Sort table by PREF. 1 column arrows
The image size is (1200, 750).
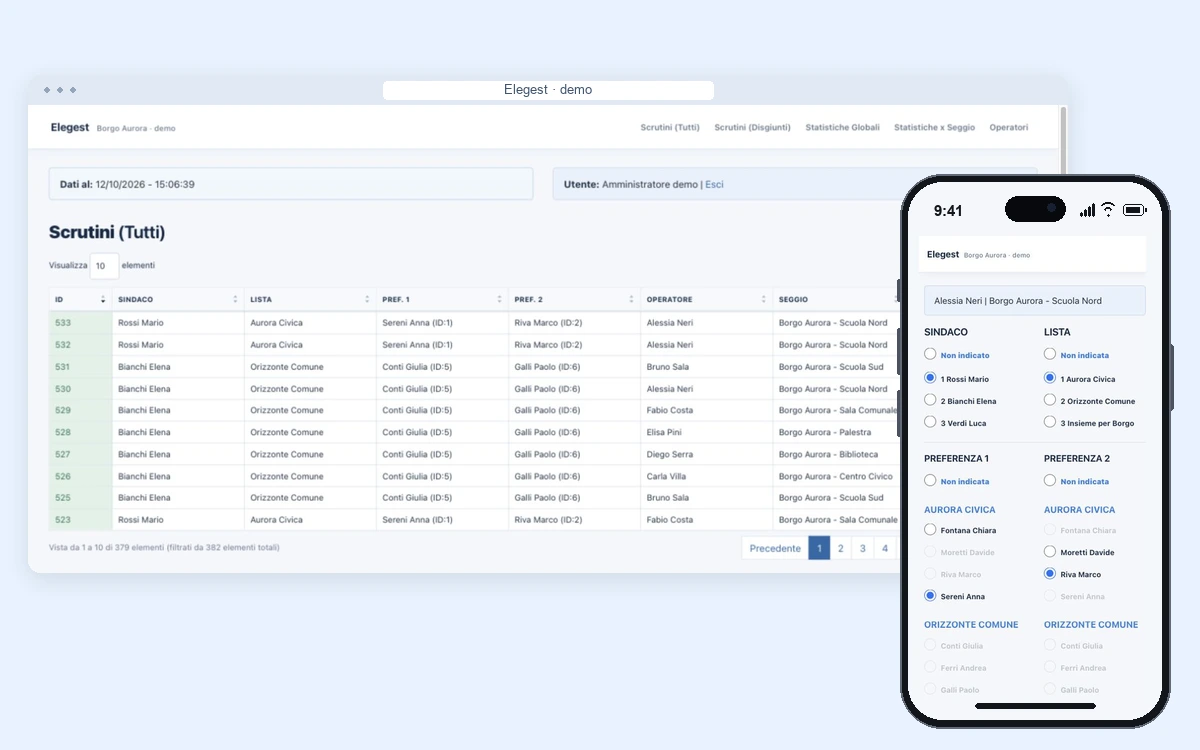[x=499, y=299]
